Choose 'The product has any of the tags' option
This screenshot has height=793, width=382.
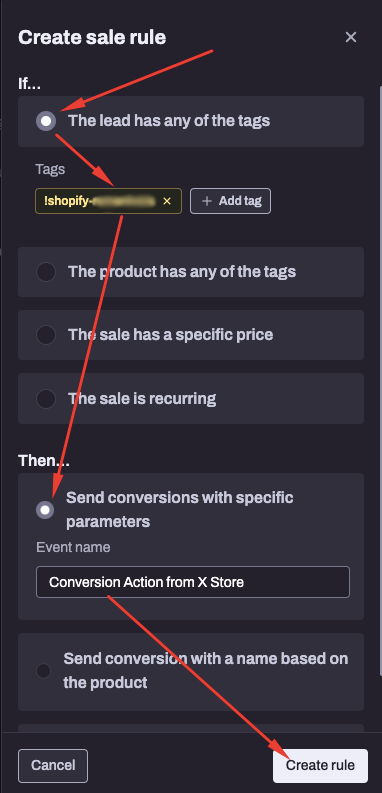(191, 272)
